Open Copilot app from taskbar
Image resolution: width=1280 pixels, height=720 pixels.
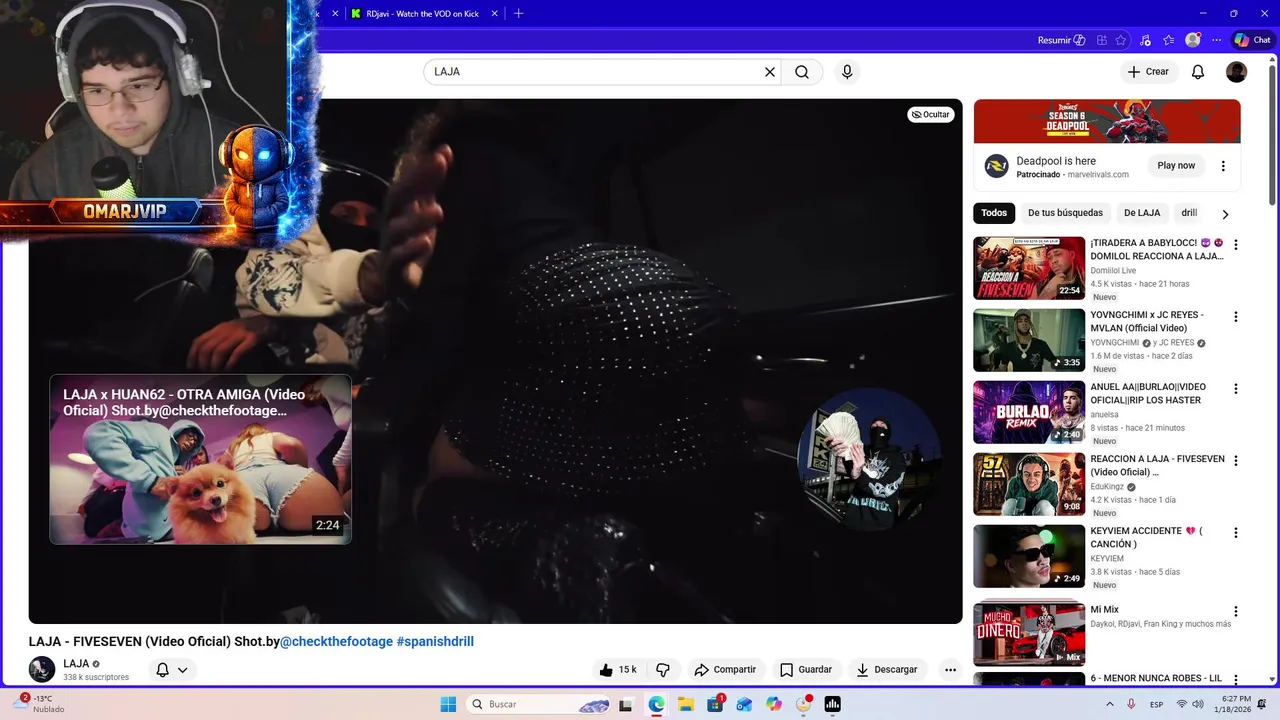pos(774,704)
